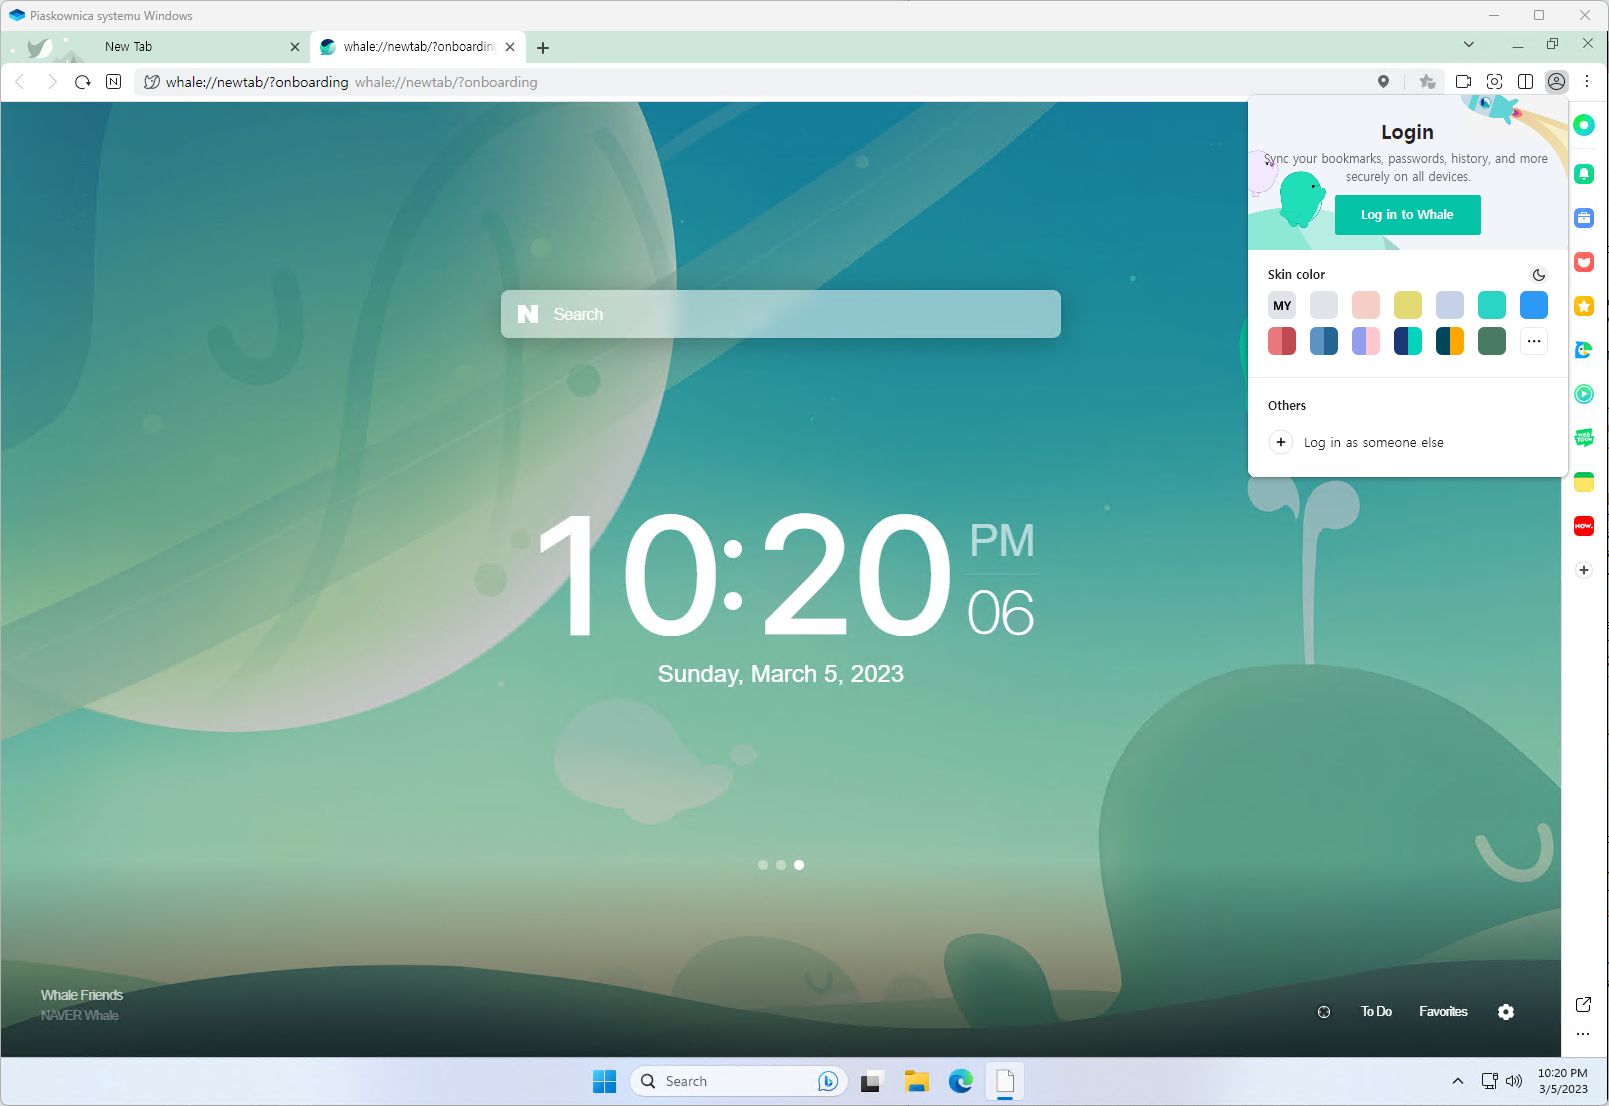
Task: Close the New Tab tab
Action: (295, 47)
